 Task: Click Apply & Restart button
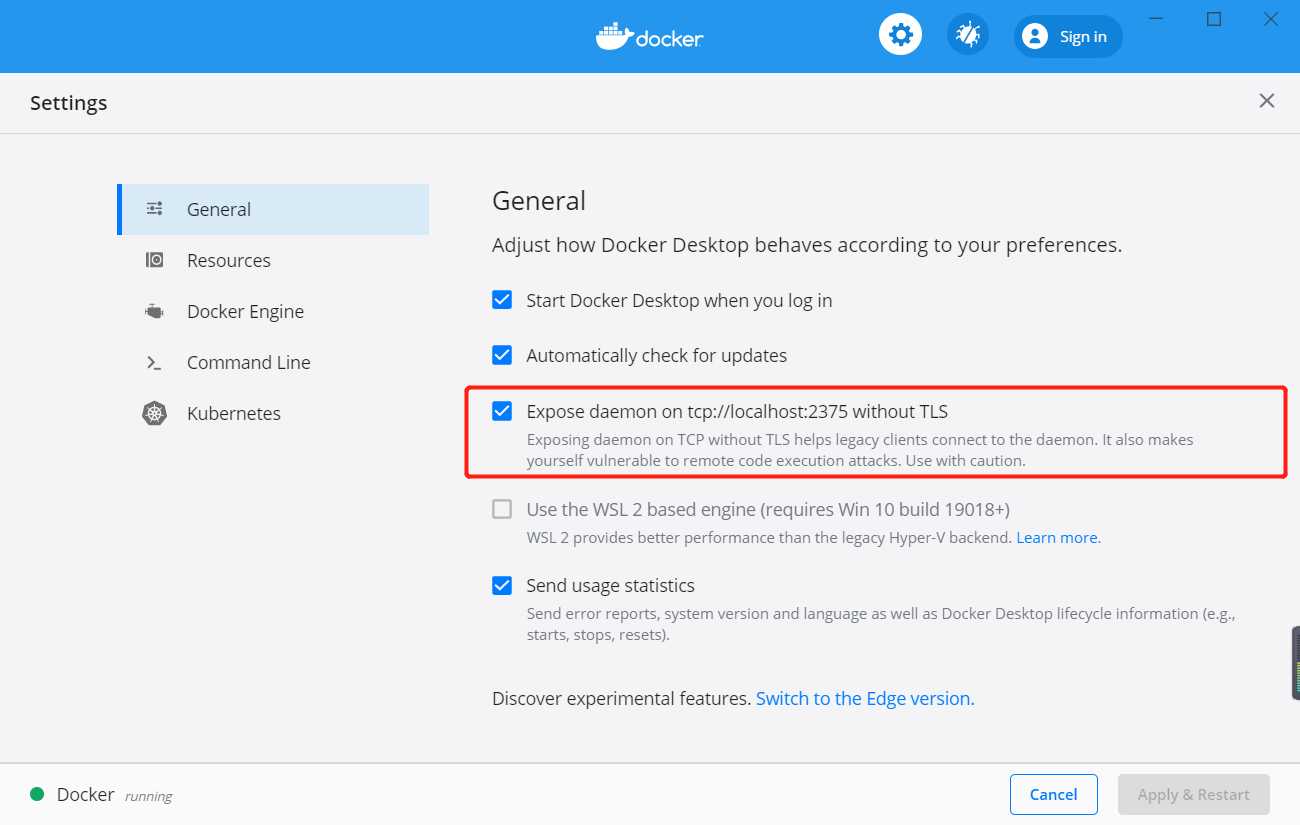tap(1194, 794)
